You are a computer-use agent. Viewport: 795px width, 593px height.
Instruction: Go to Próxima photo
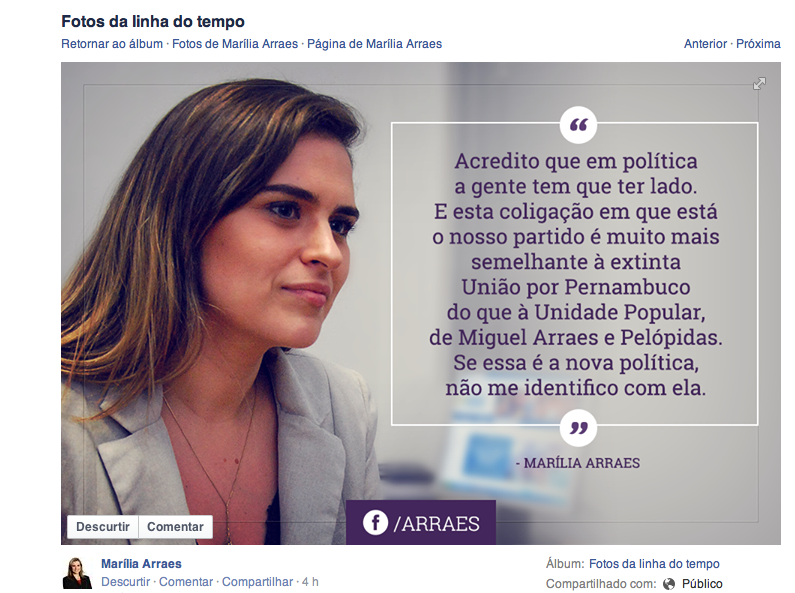pos(758,44)
